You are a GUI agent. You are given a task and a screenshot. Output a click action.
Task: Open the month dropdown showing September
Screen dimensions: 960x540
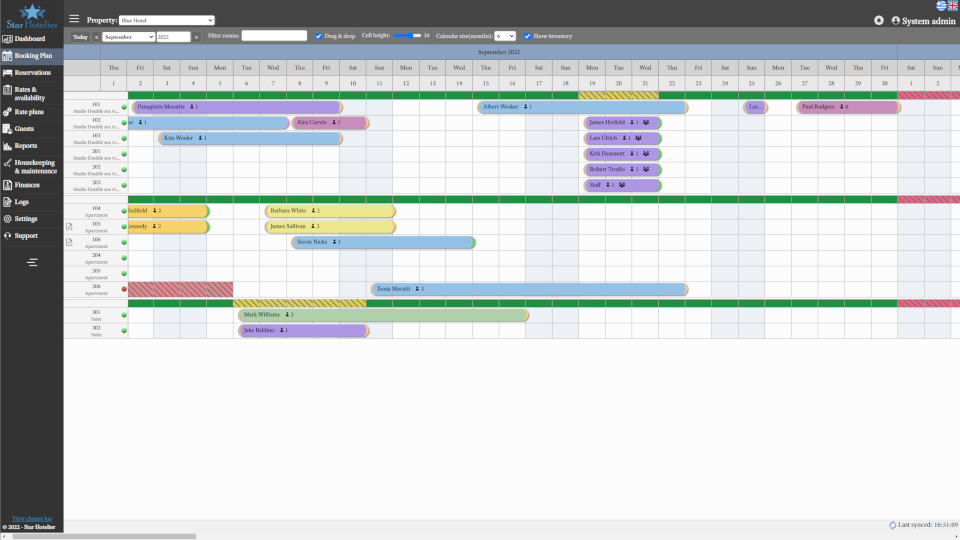tap(129, 37)
